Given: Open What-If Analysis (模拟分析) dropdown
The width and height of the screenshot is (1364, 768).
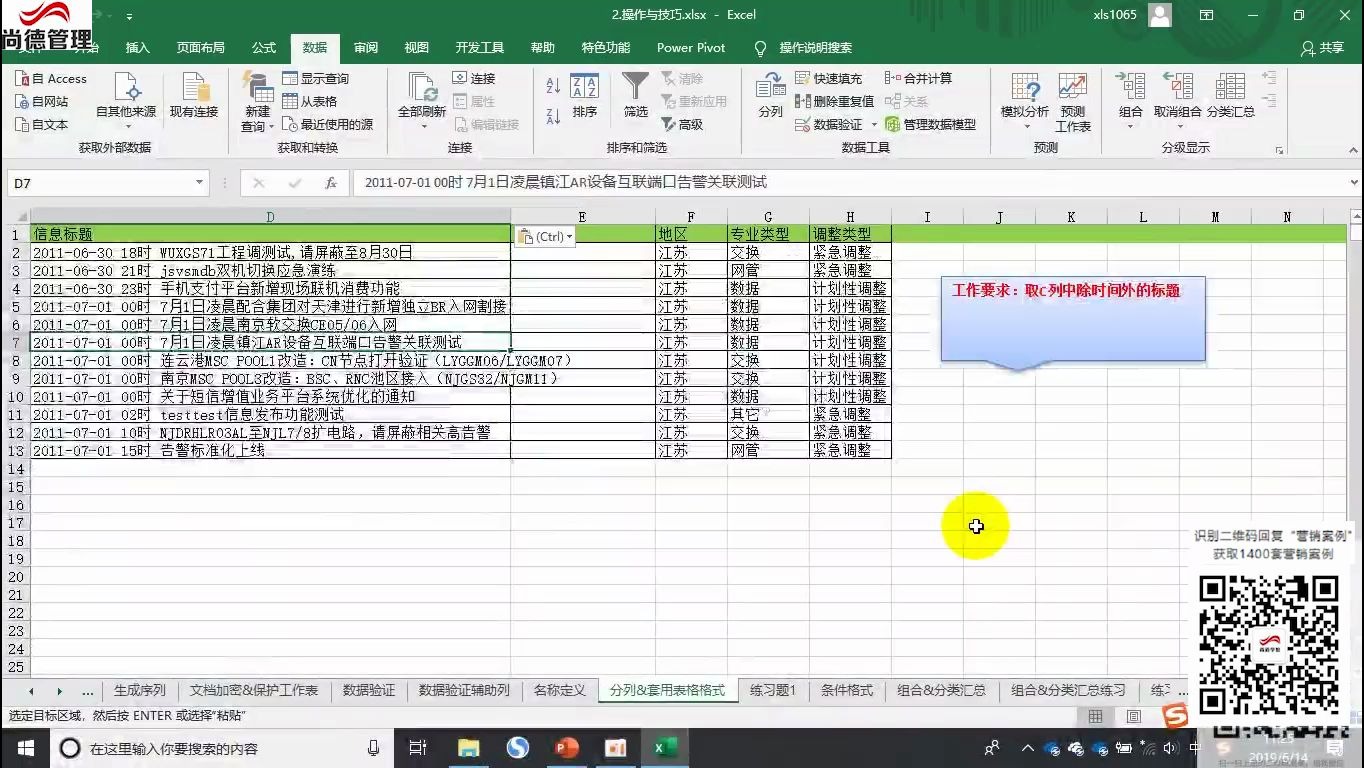Looking at the screenshot, I should click(x=1025, y=102).
